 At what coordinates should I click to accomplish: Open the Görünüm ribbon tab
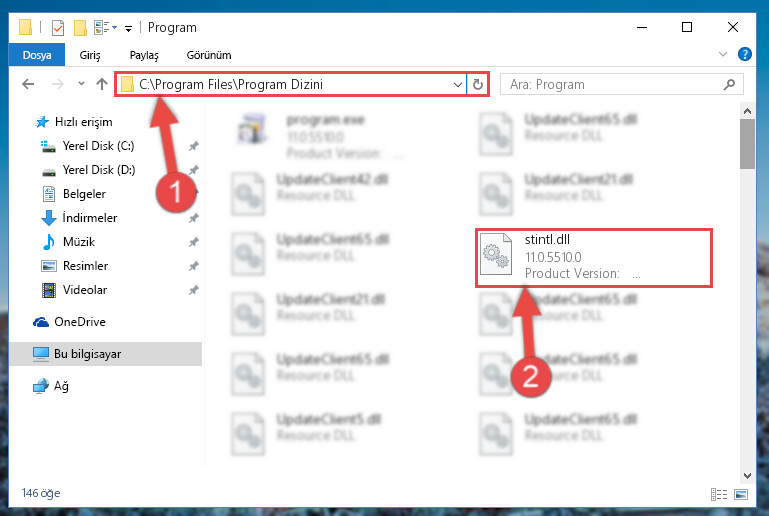(x=209, y=55)
